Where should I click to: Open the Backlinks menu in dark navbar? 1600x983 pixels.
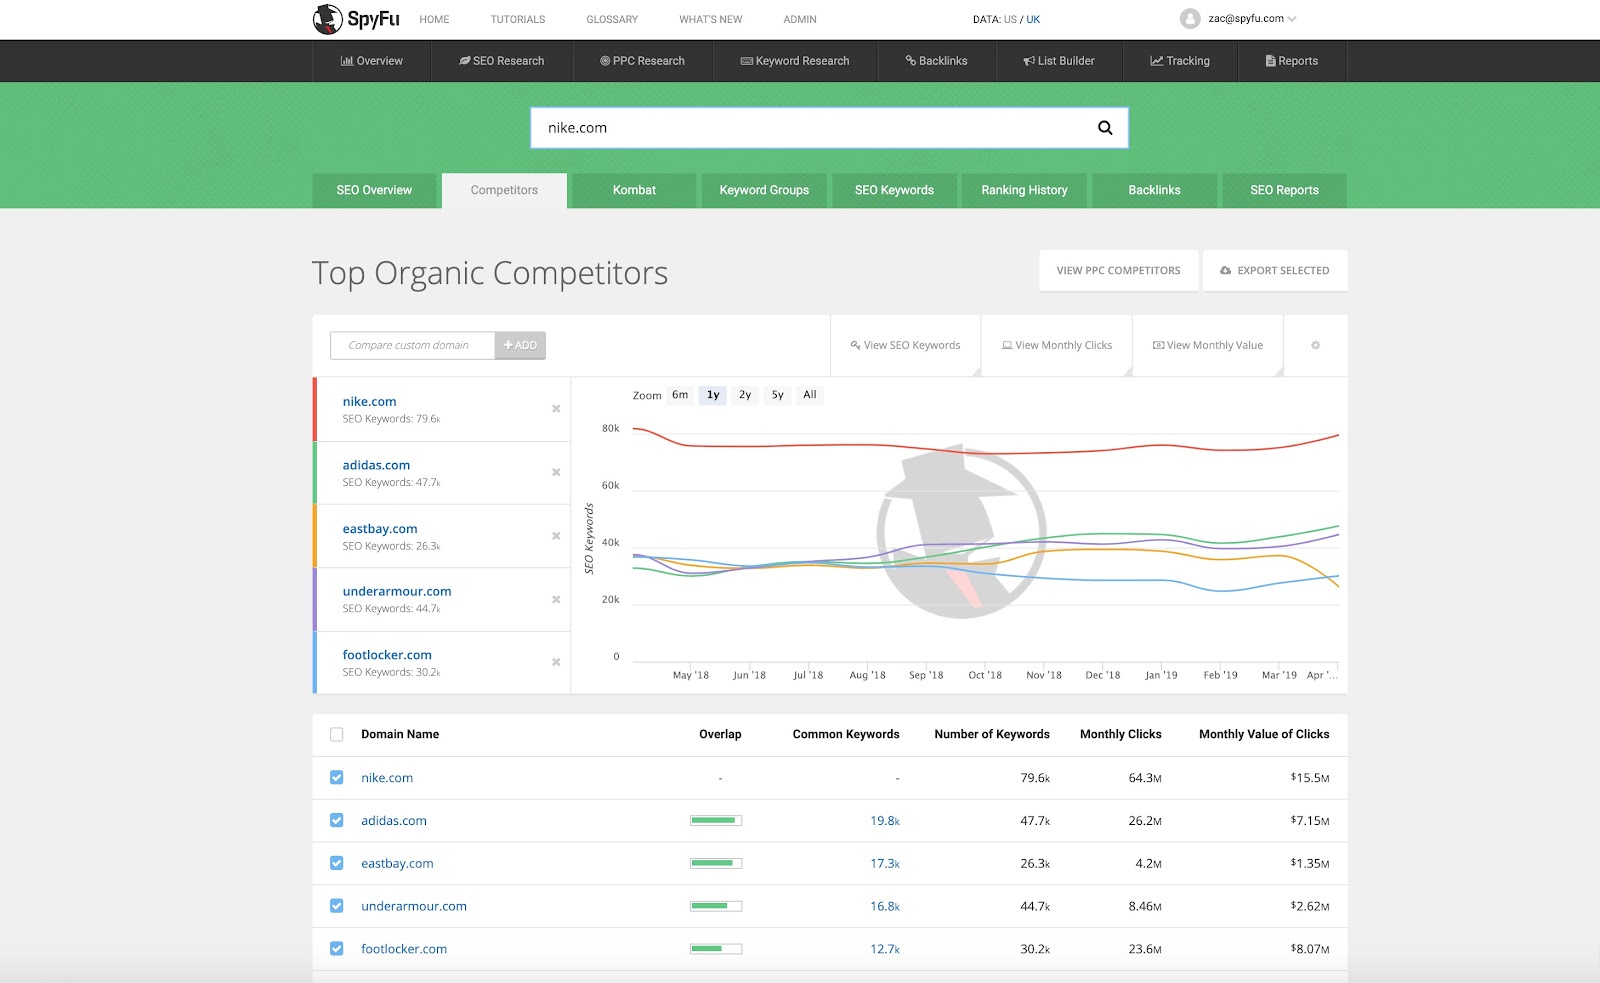tap(937, 61)
